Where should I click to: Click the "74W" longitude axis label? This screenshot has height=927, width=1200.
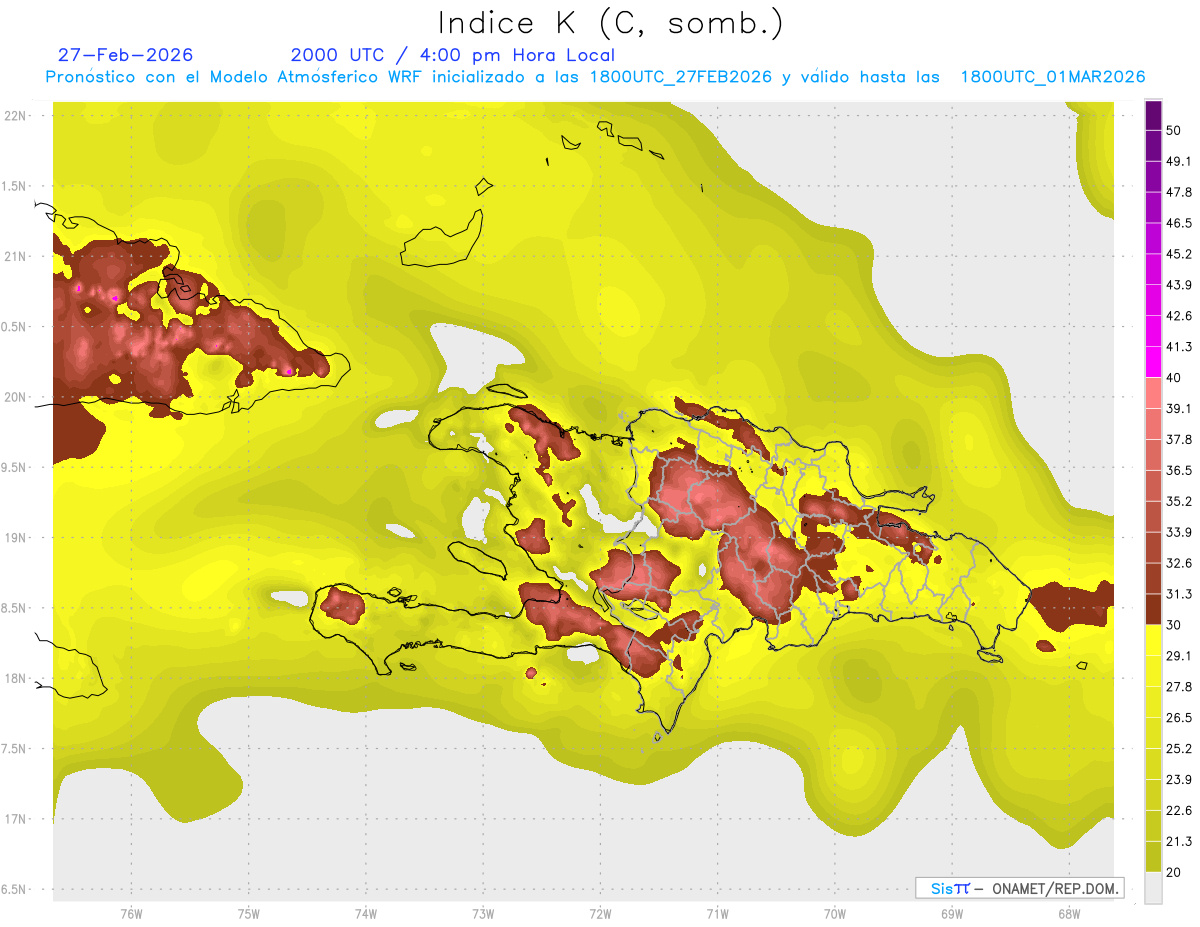click(365, 914)
